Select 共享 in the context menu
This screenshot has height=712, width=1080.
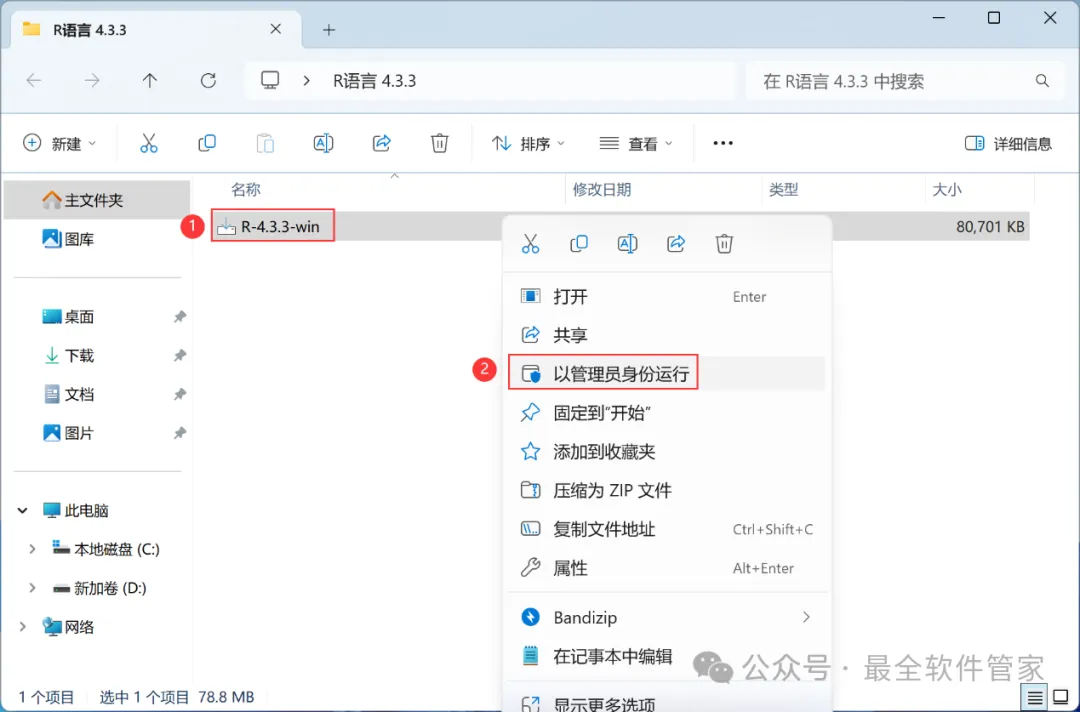click(667, 335)
